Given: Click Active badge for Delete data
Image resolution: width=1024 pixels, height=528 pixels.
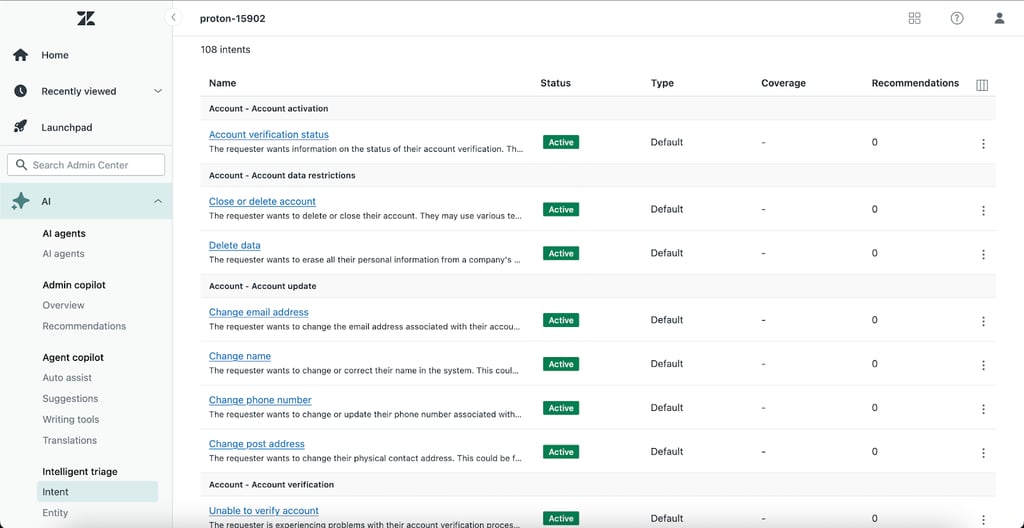Looking at the screenshot, I should (561, 254).
